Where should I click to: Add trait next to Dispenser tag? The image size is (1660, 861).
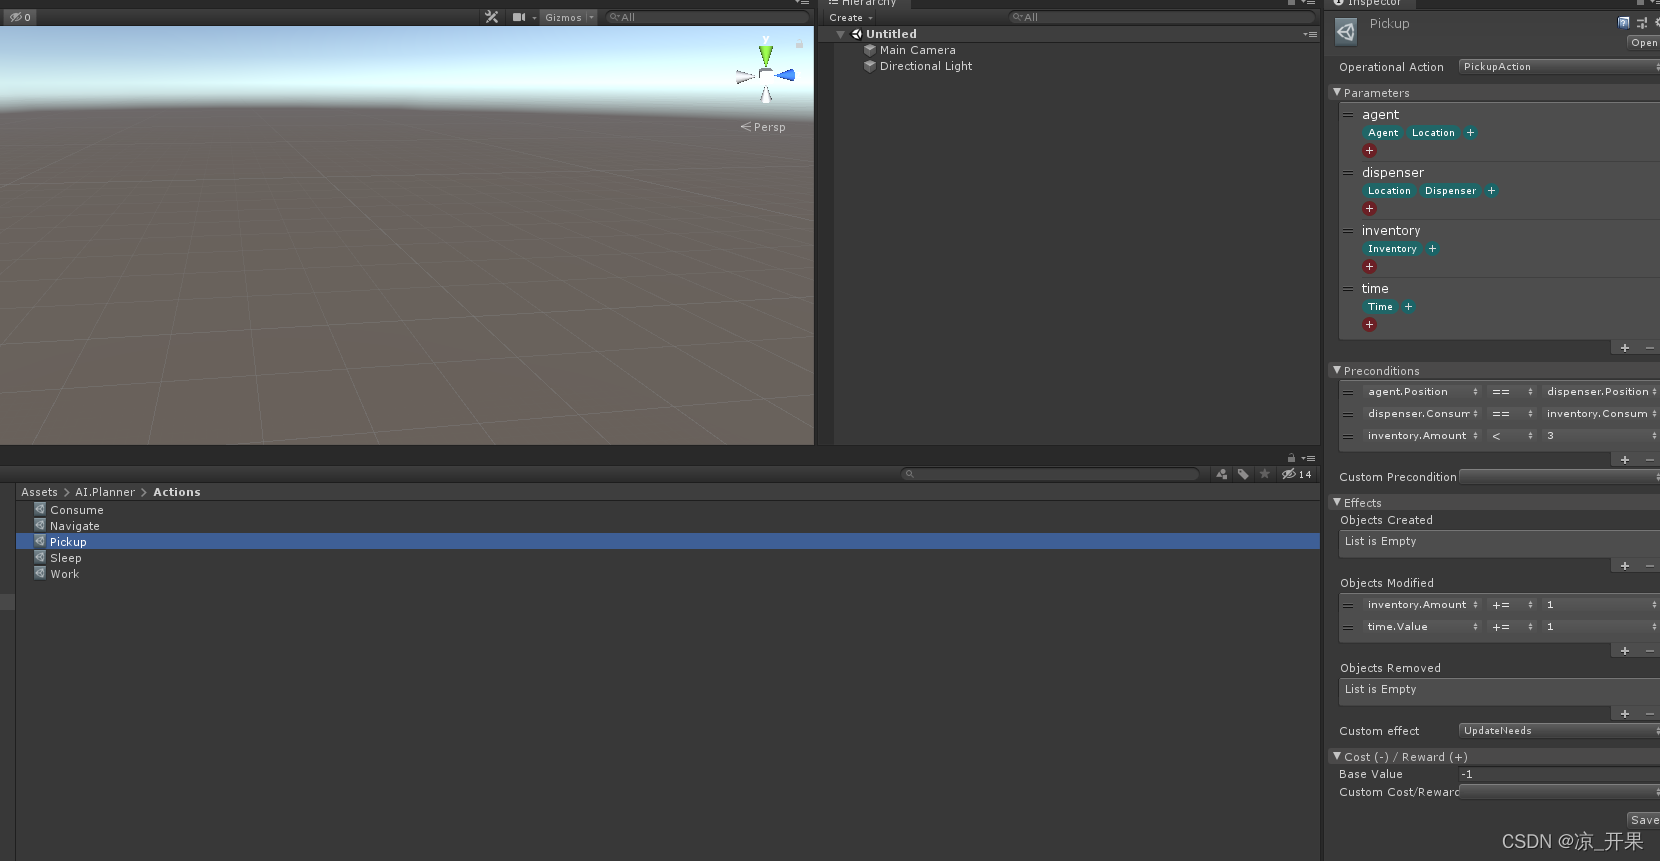point(1491,191)
